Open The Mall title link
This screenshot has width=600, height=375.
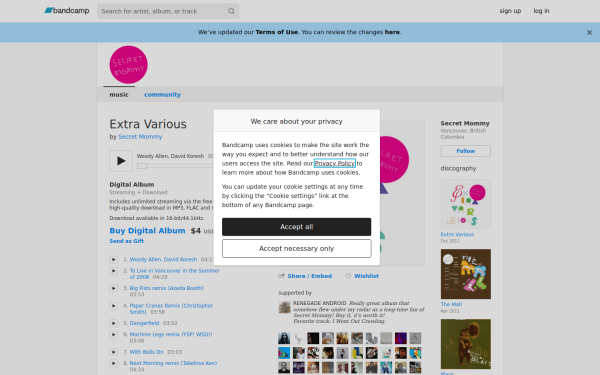[x=451, y=304]
